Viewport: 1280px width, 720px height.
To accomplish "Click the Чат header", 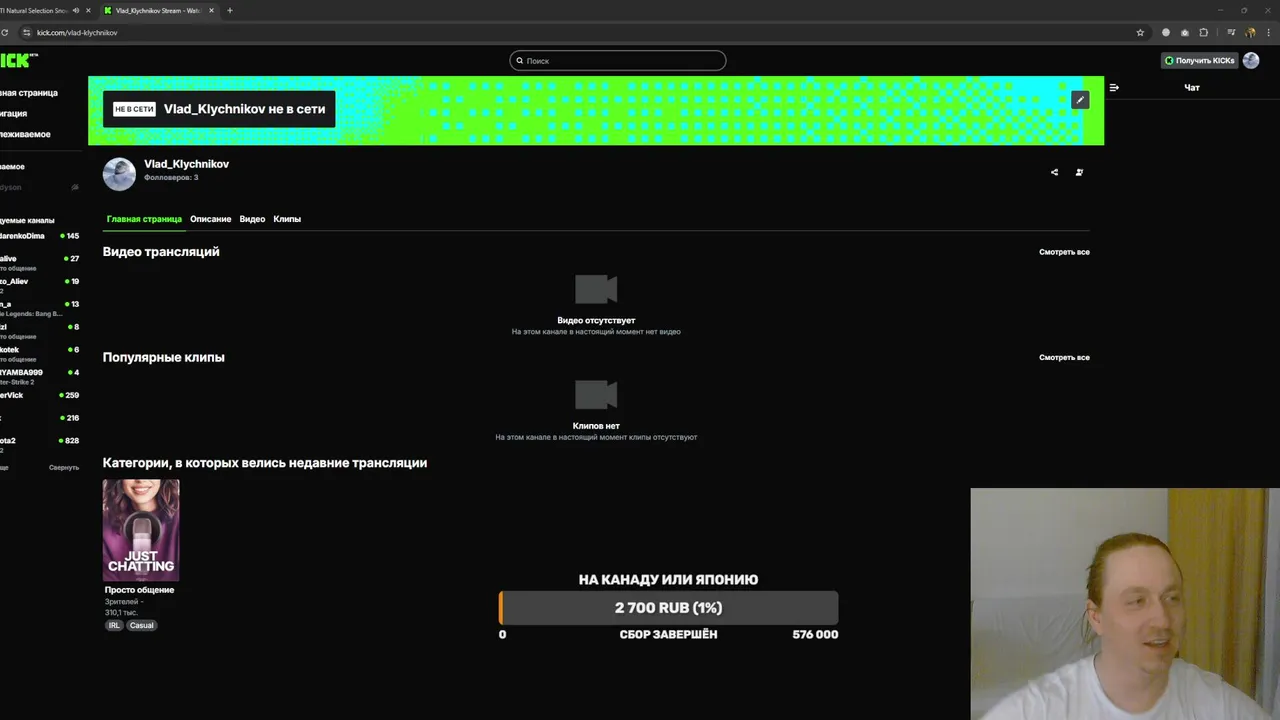I will pos(1192,88).
